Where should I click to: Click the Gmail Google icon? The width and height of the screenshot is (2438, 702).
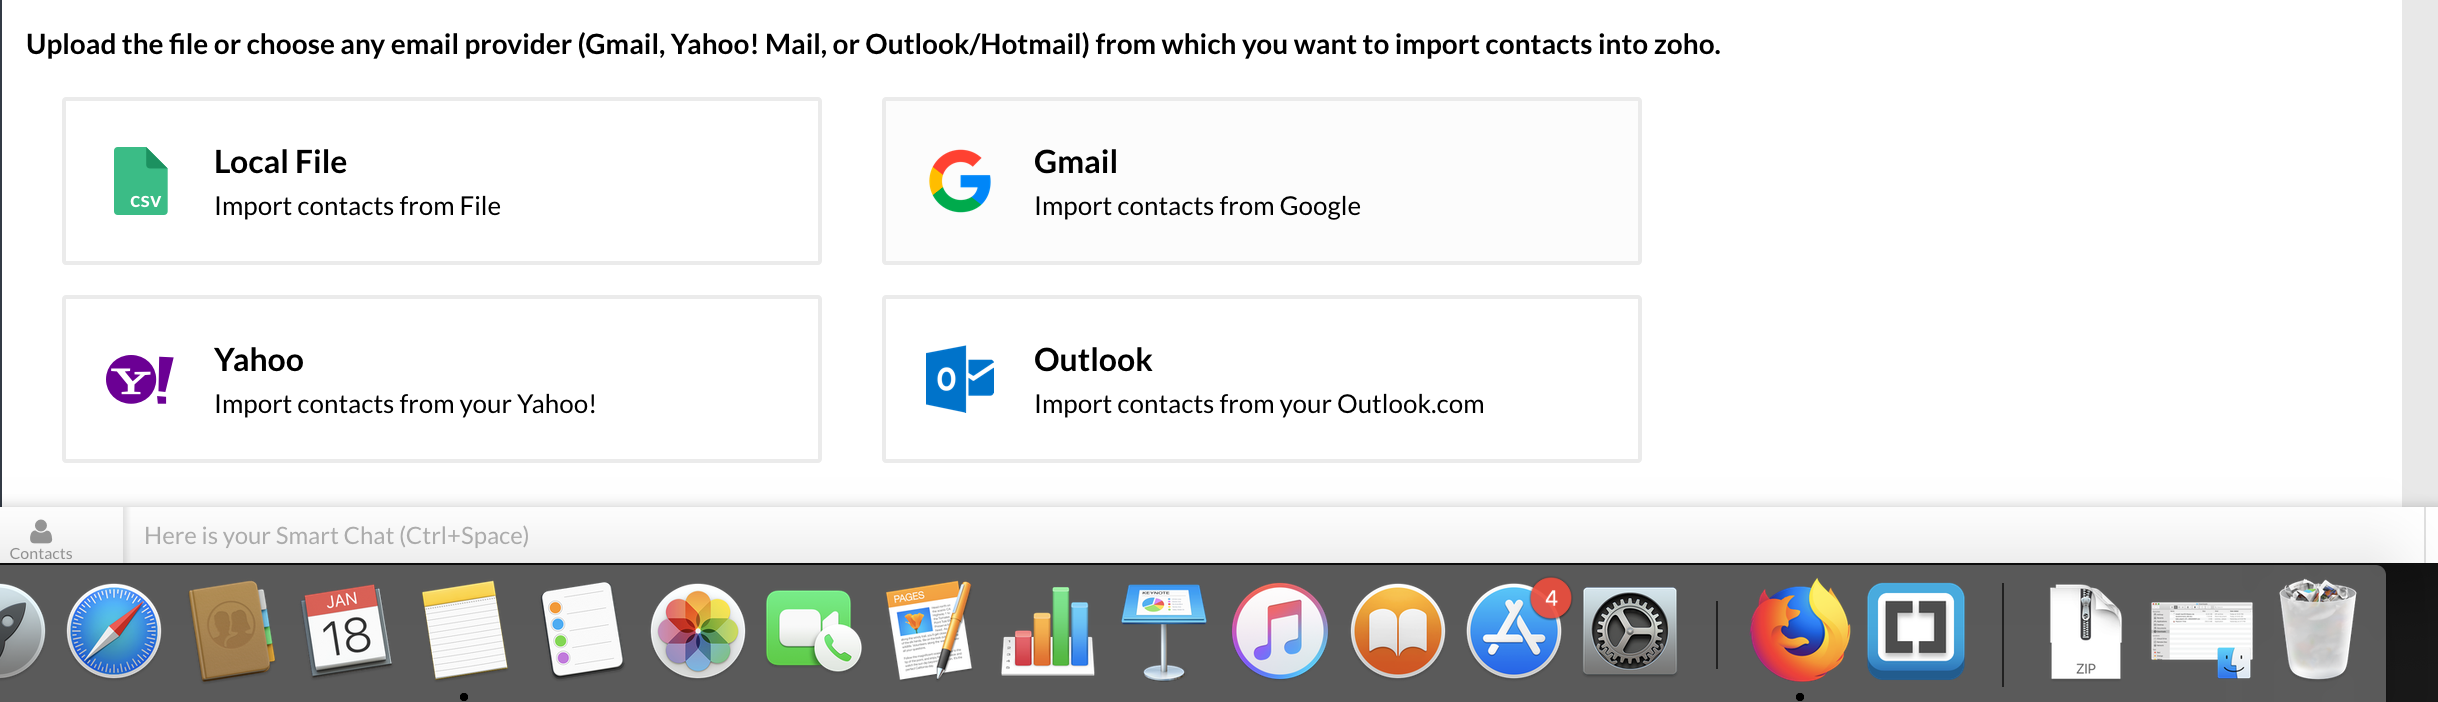pos(961,181)
